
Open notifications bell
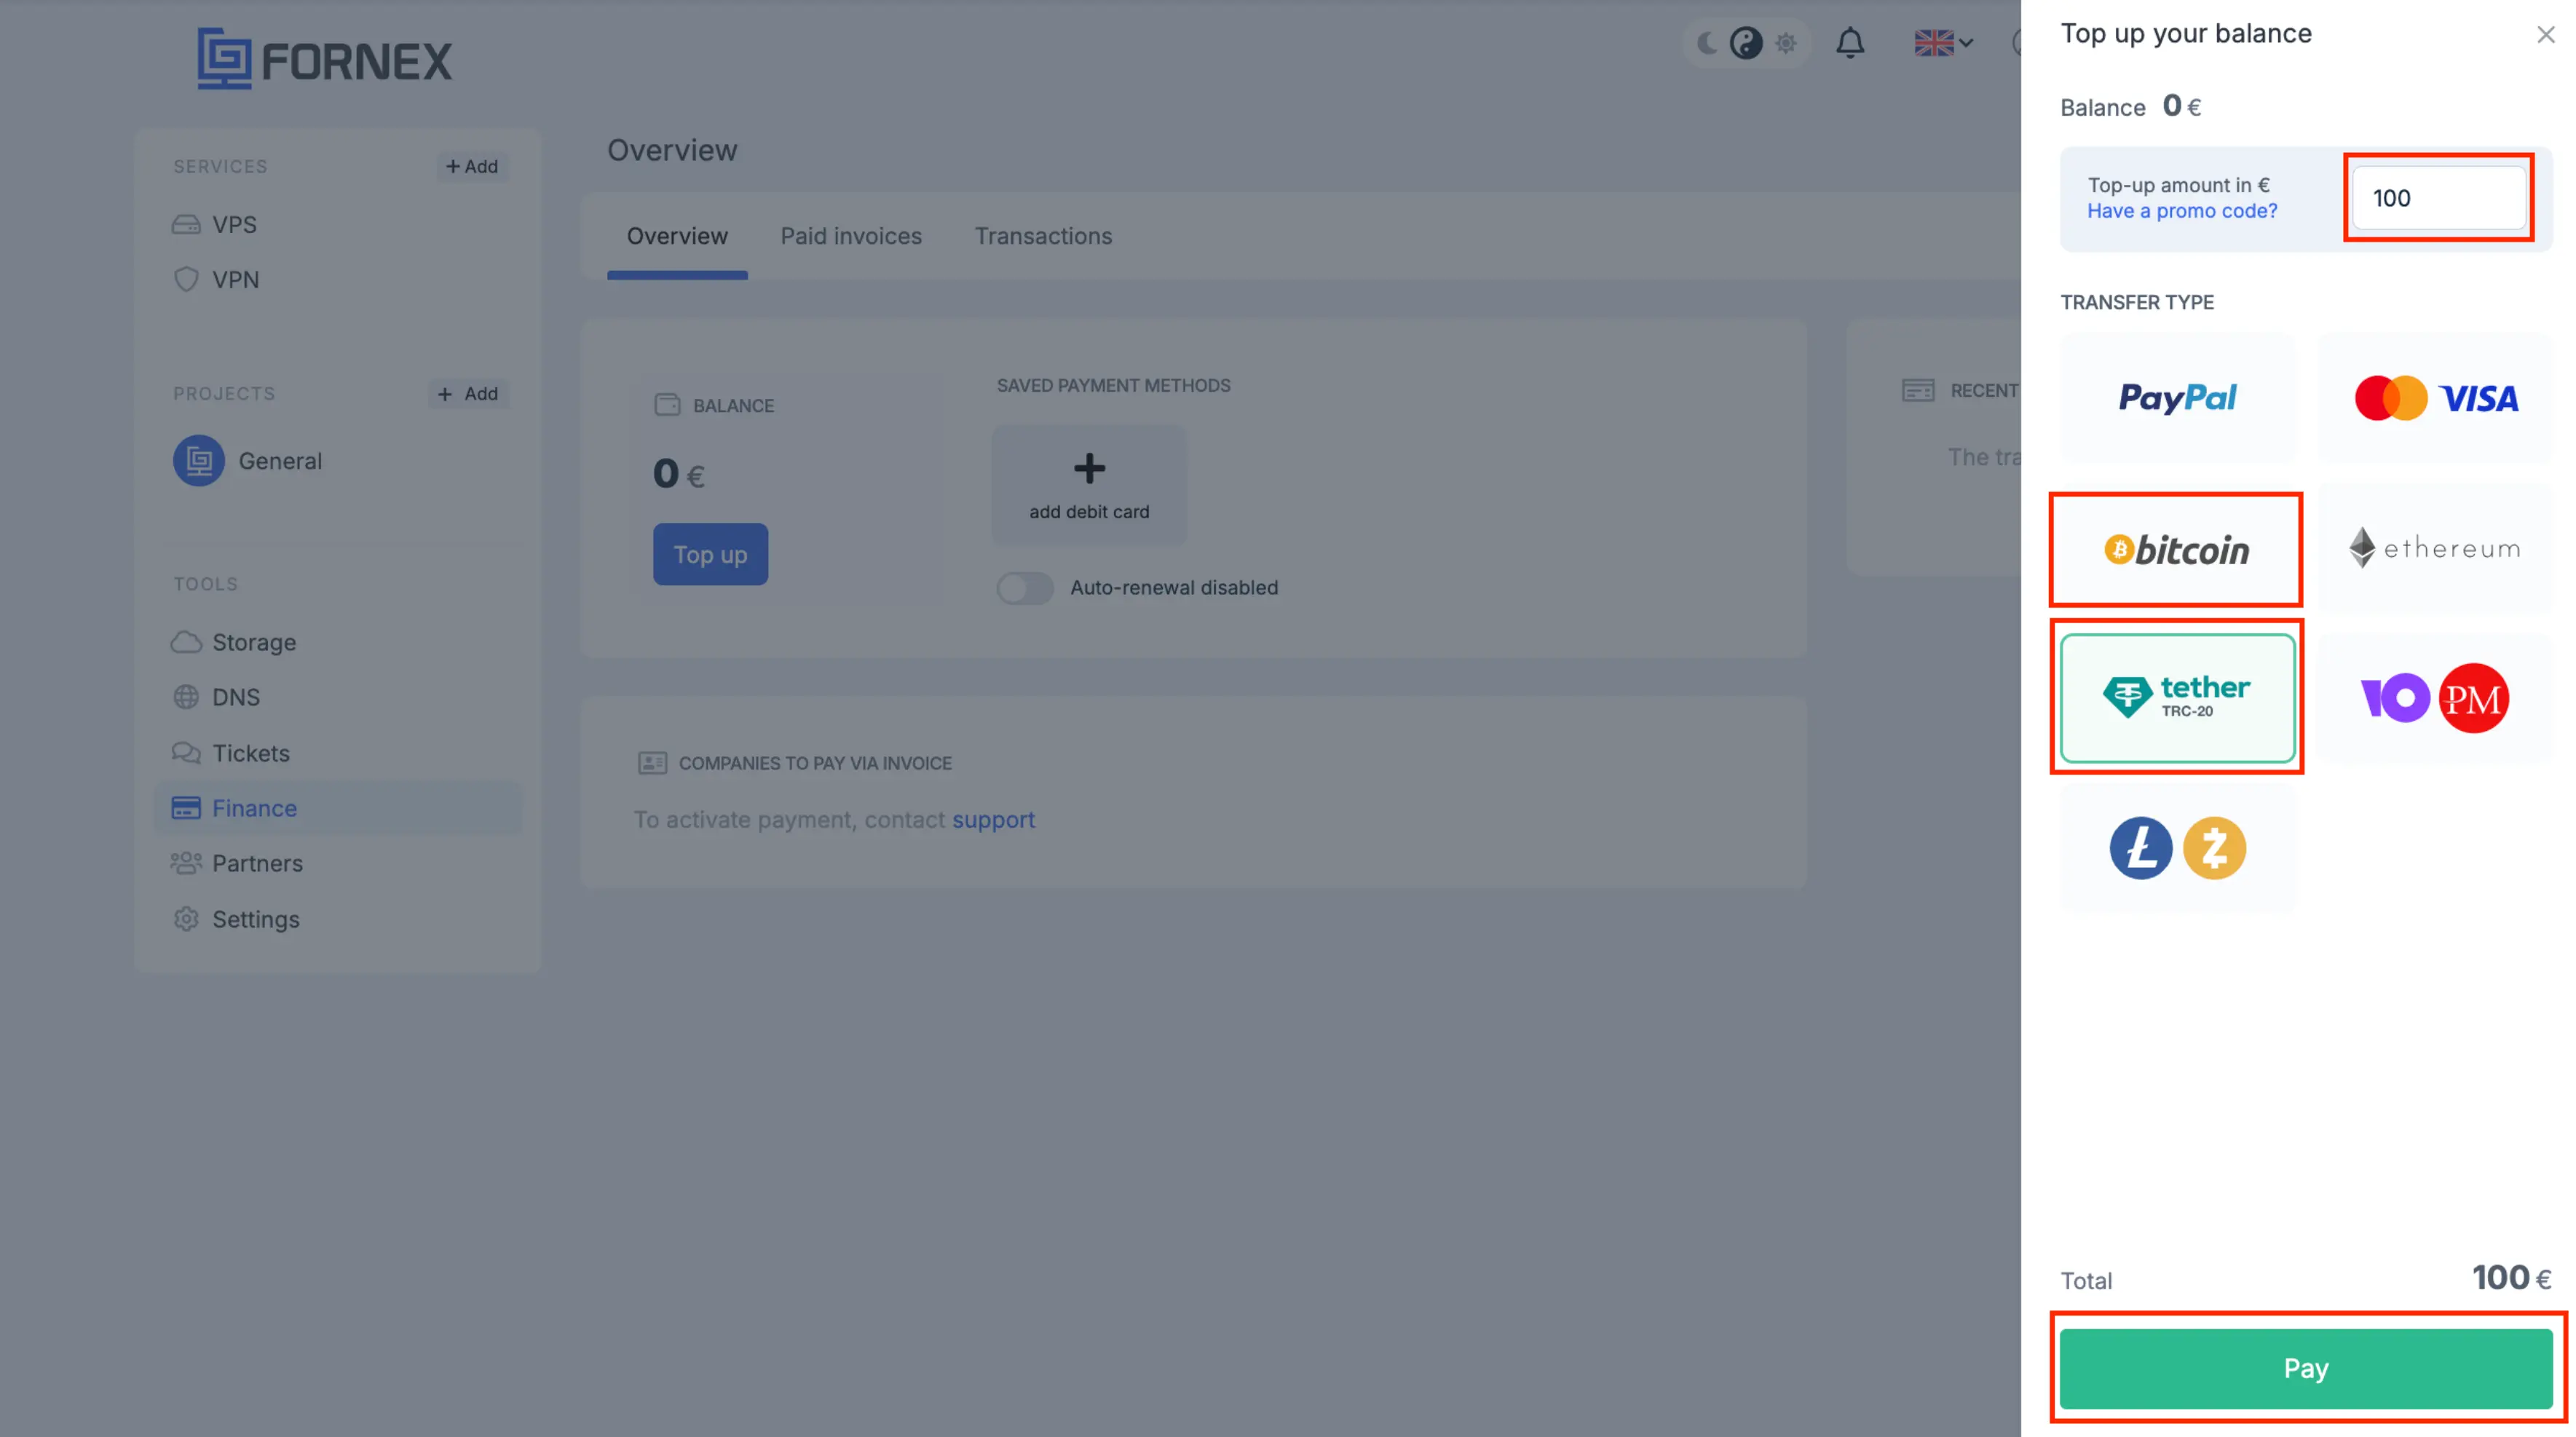tap(1850, 43)
